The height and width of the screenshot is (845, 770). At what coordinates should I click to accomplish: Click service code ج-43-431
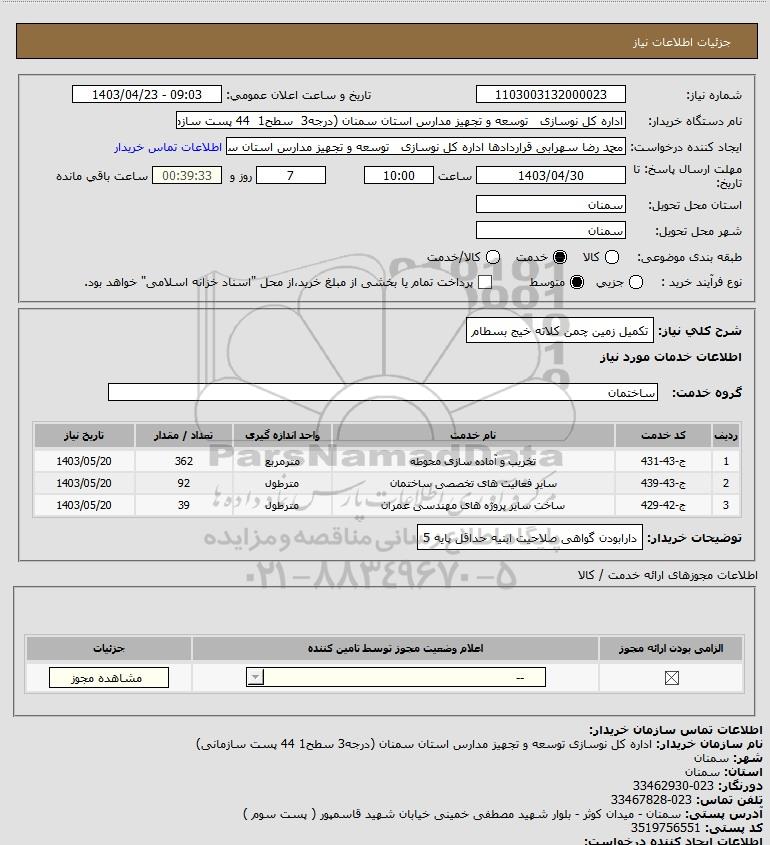663,461
